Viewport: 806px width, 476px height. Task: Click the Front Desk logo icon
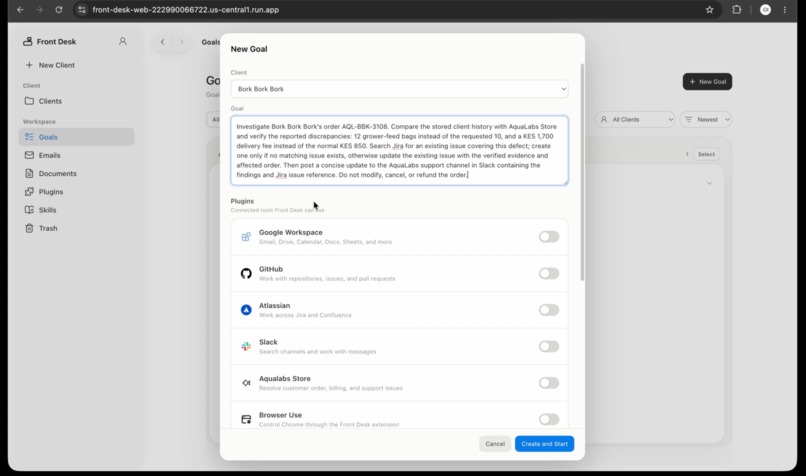(28, 41)
